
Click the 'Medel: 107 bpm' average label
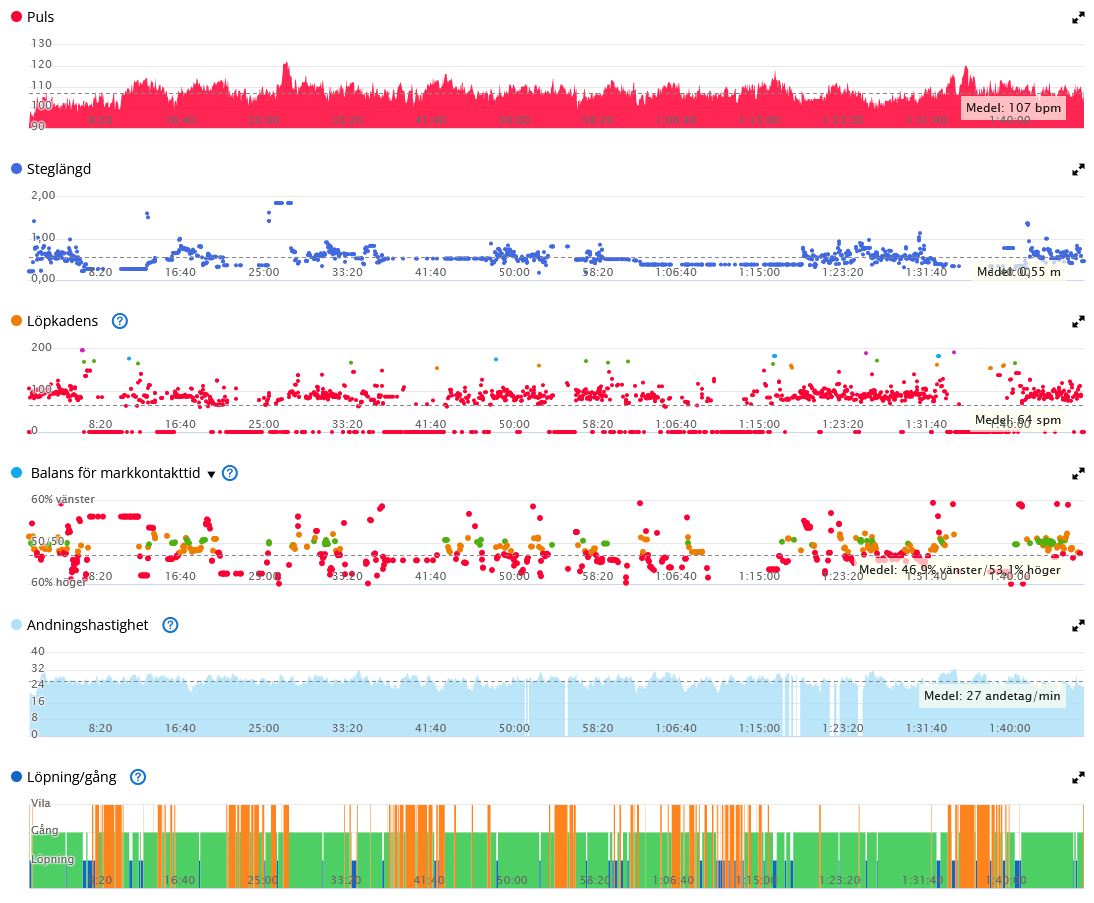click(x=1013, y=107)
